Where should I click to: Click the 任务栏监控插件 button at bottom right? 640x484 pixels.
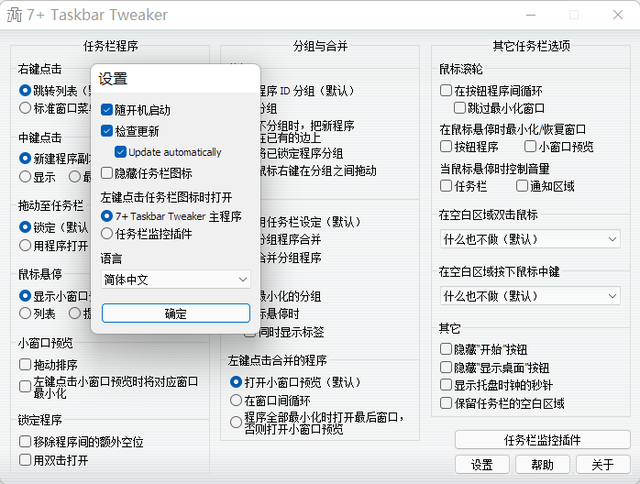pyautogui.click(x=542, y=440)
